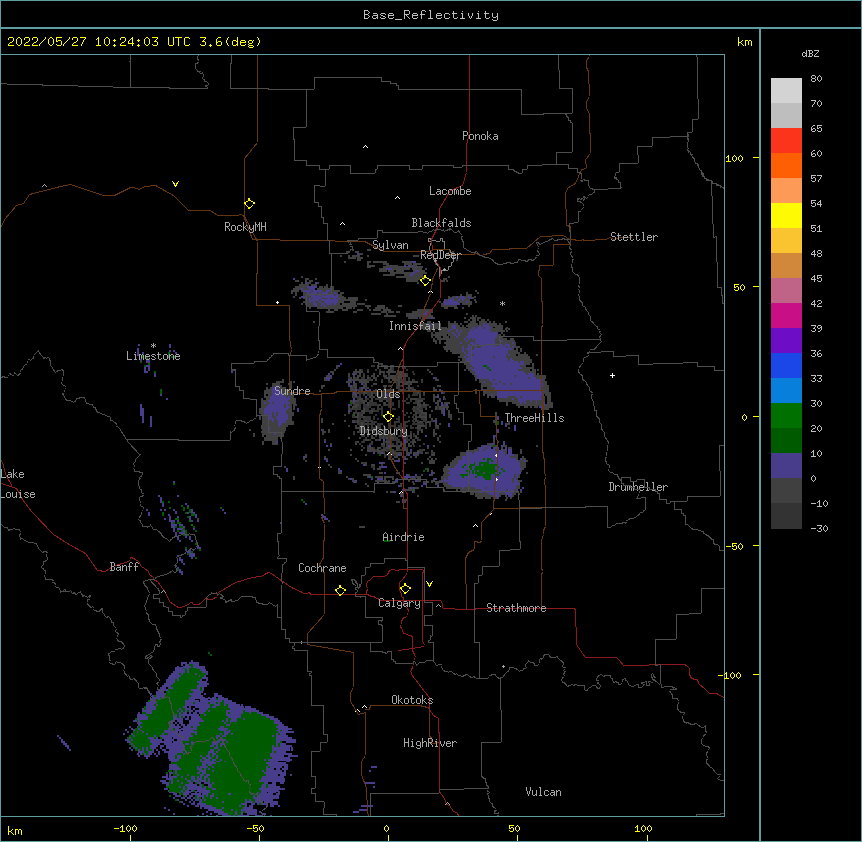Viewport: 862px width, 842px height.
Task: Click the Cochrane label
Action: (322, 568)
